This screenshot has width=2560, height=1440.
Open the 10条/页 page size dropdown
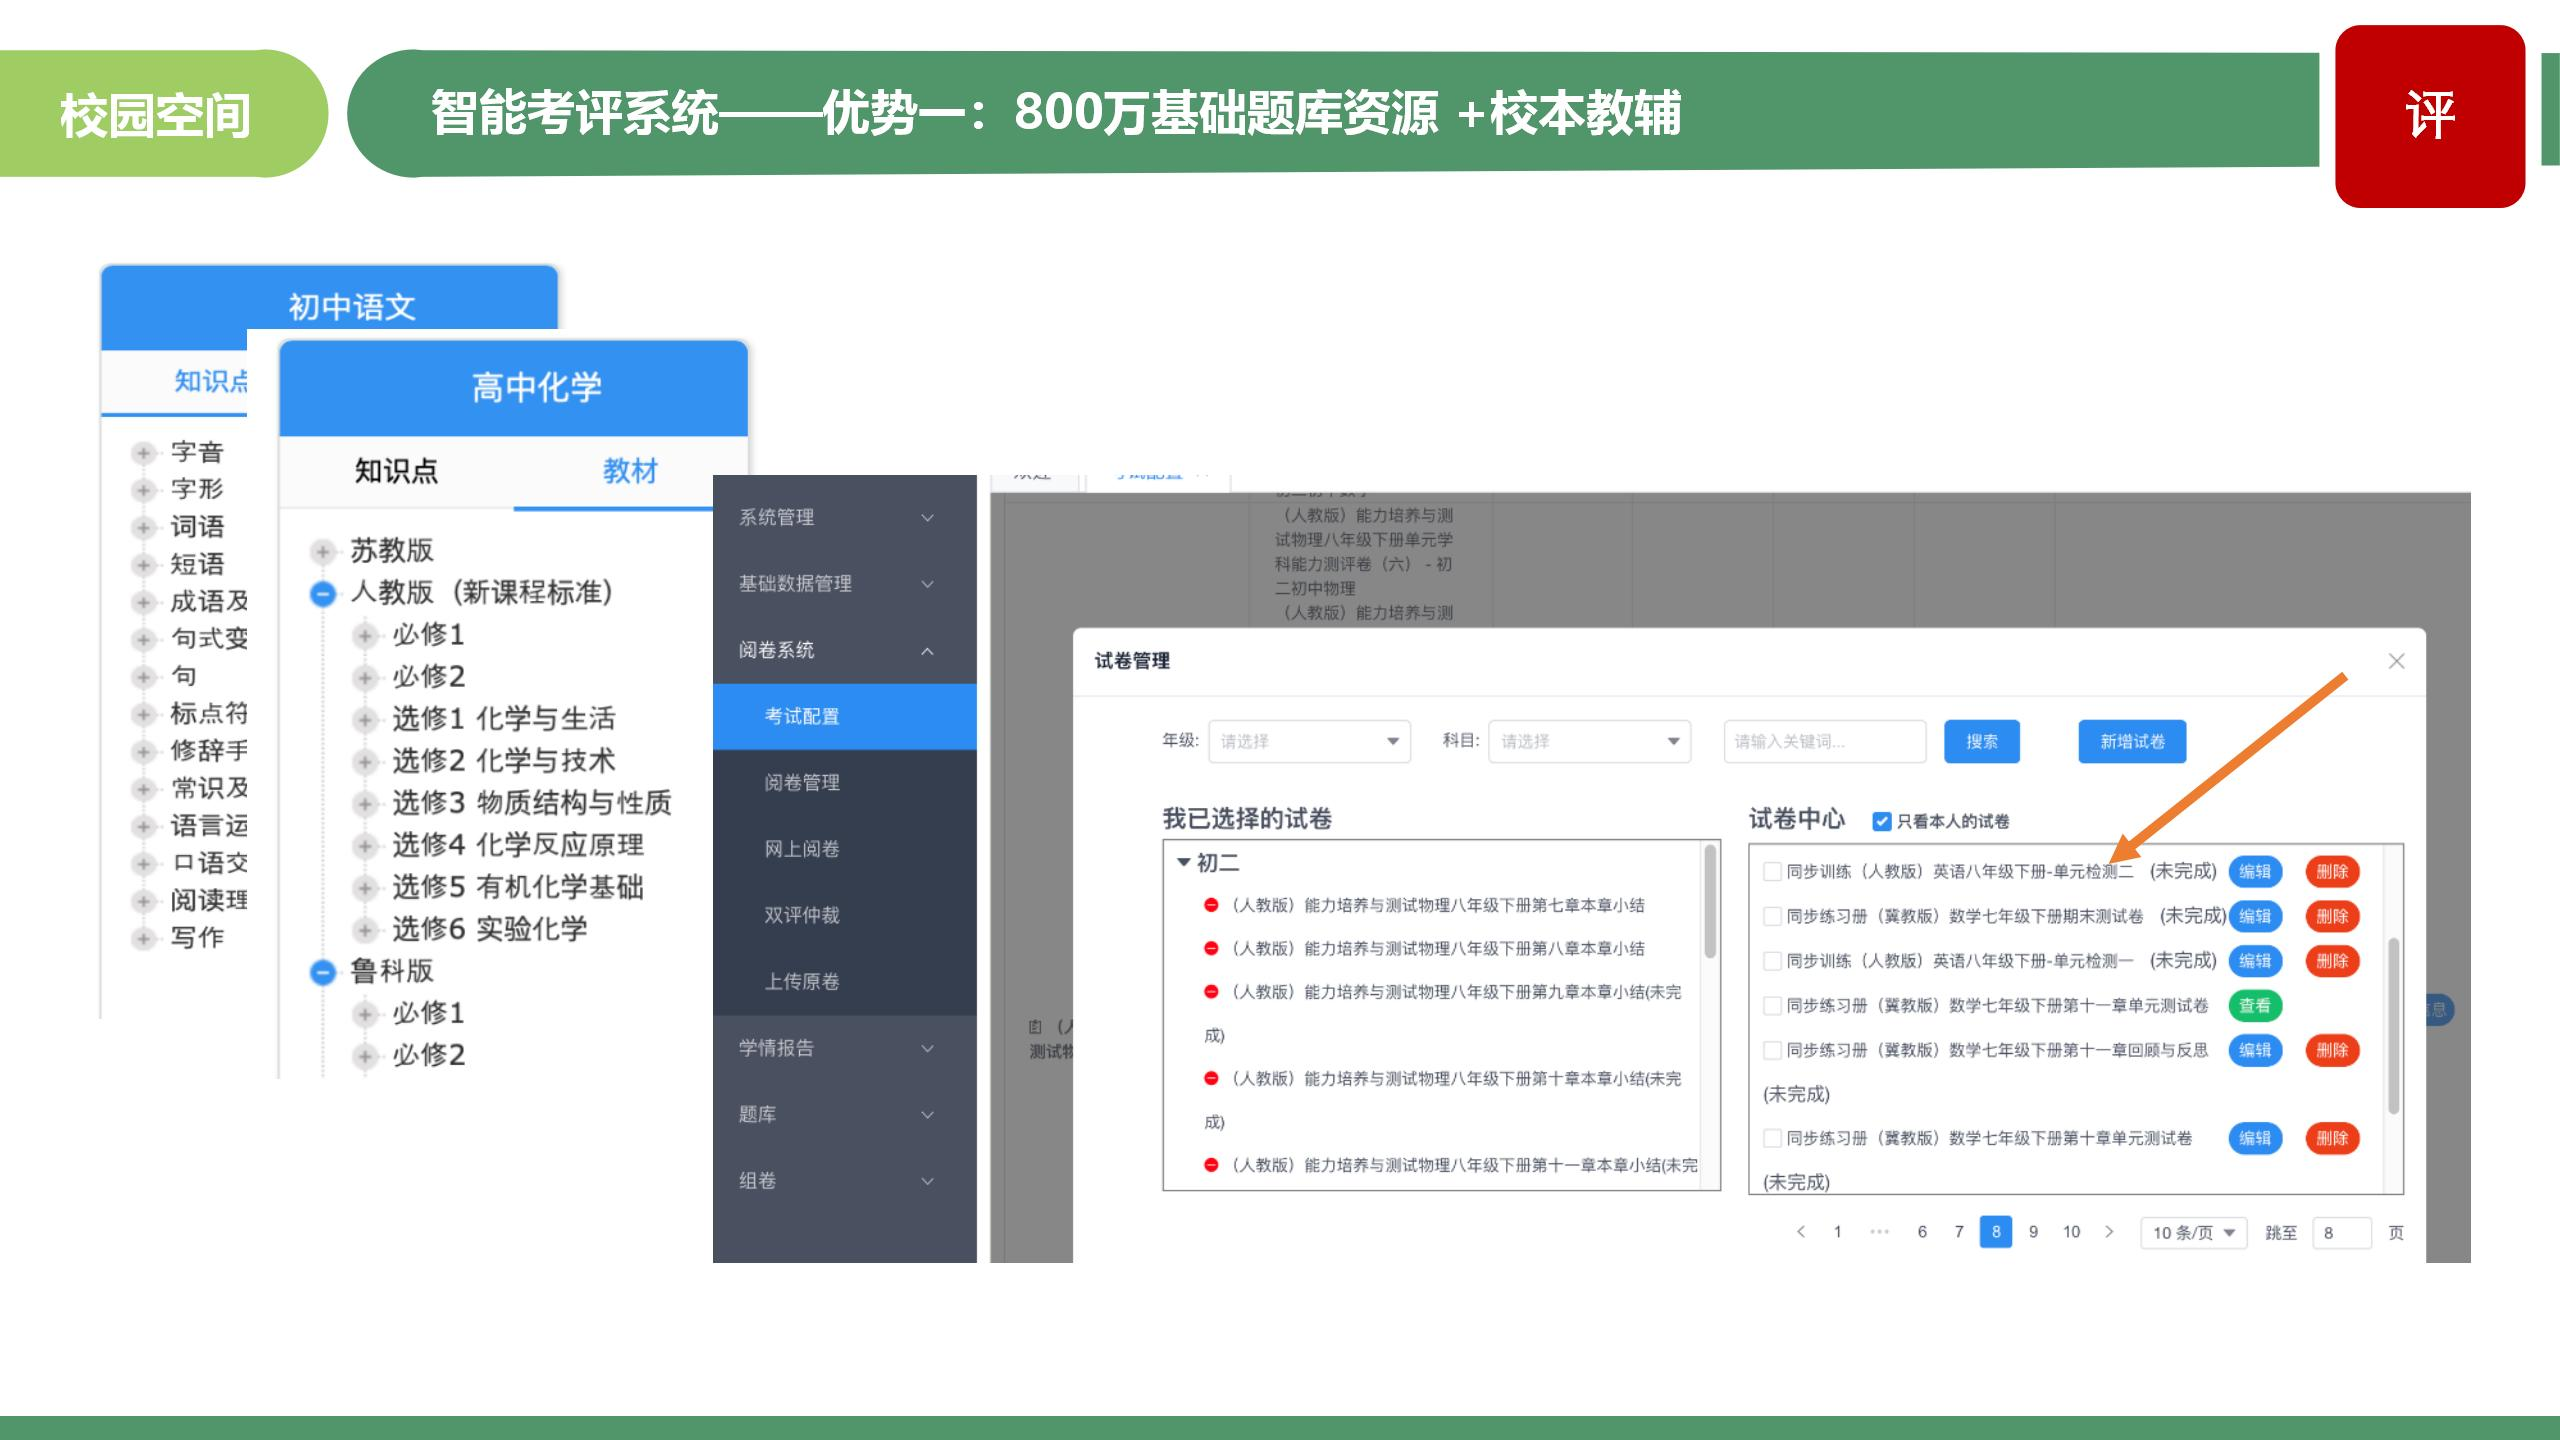(x=2193, y=1233)
